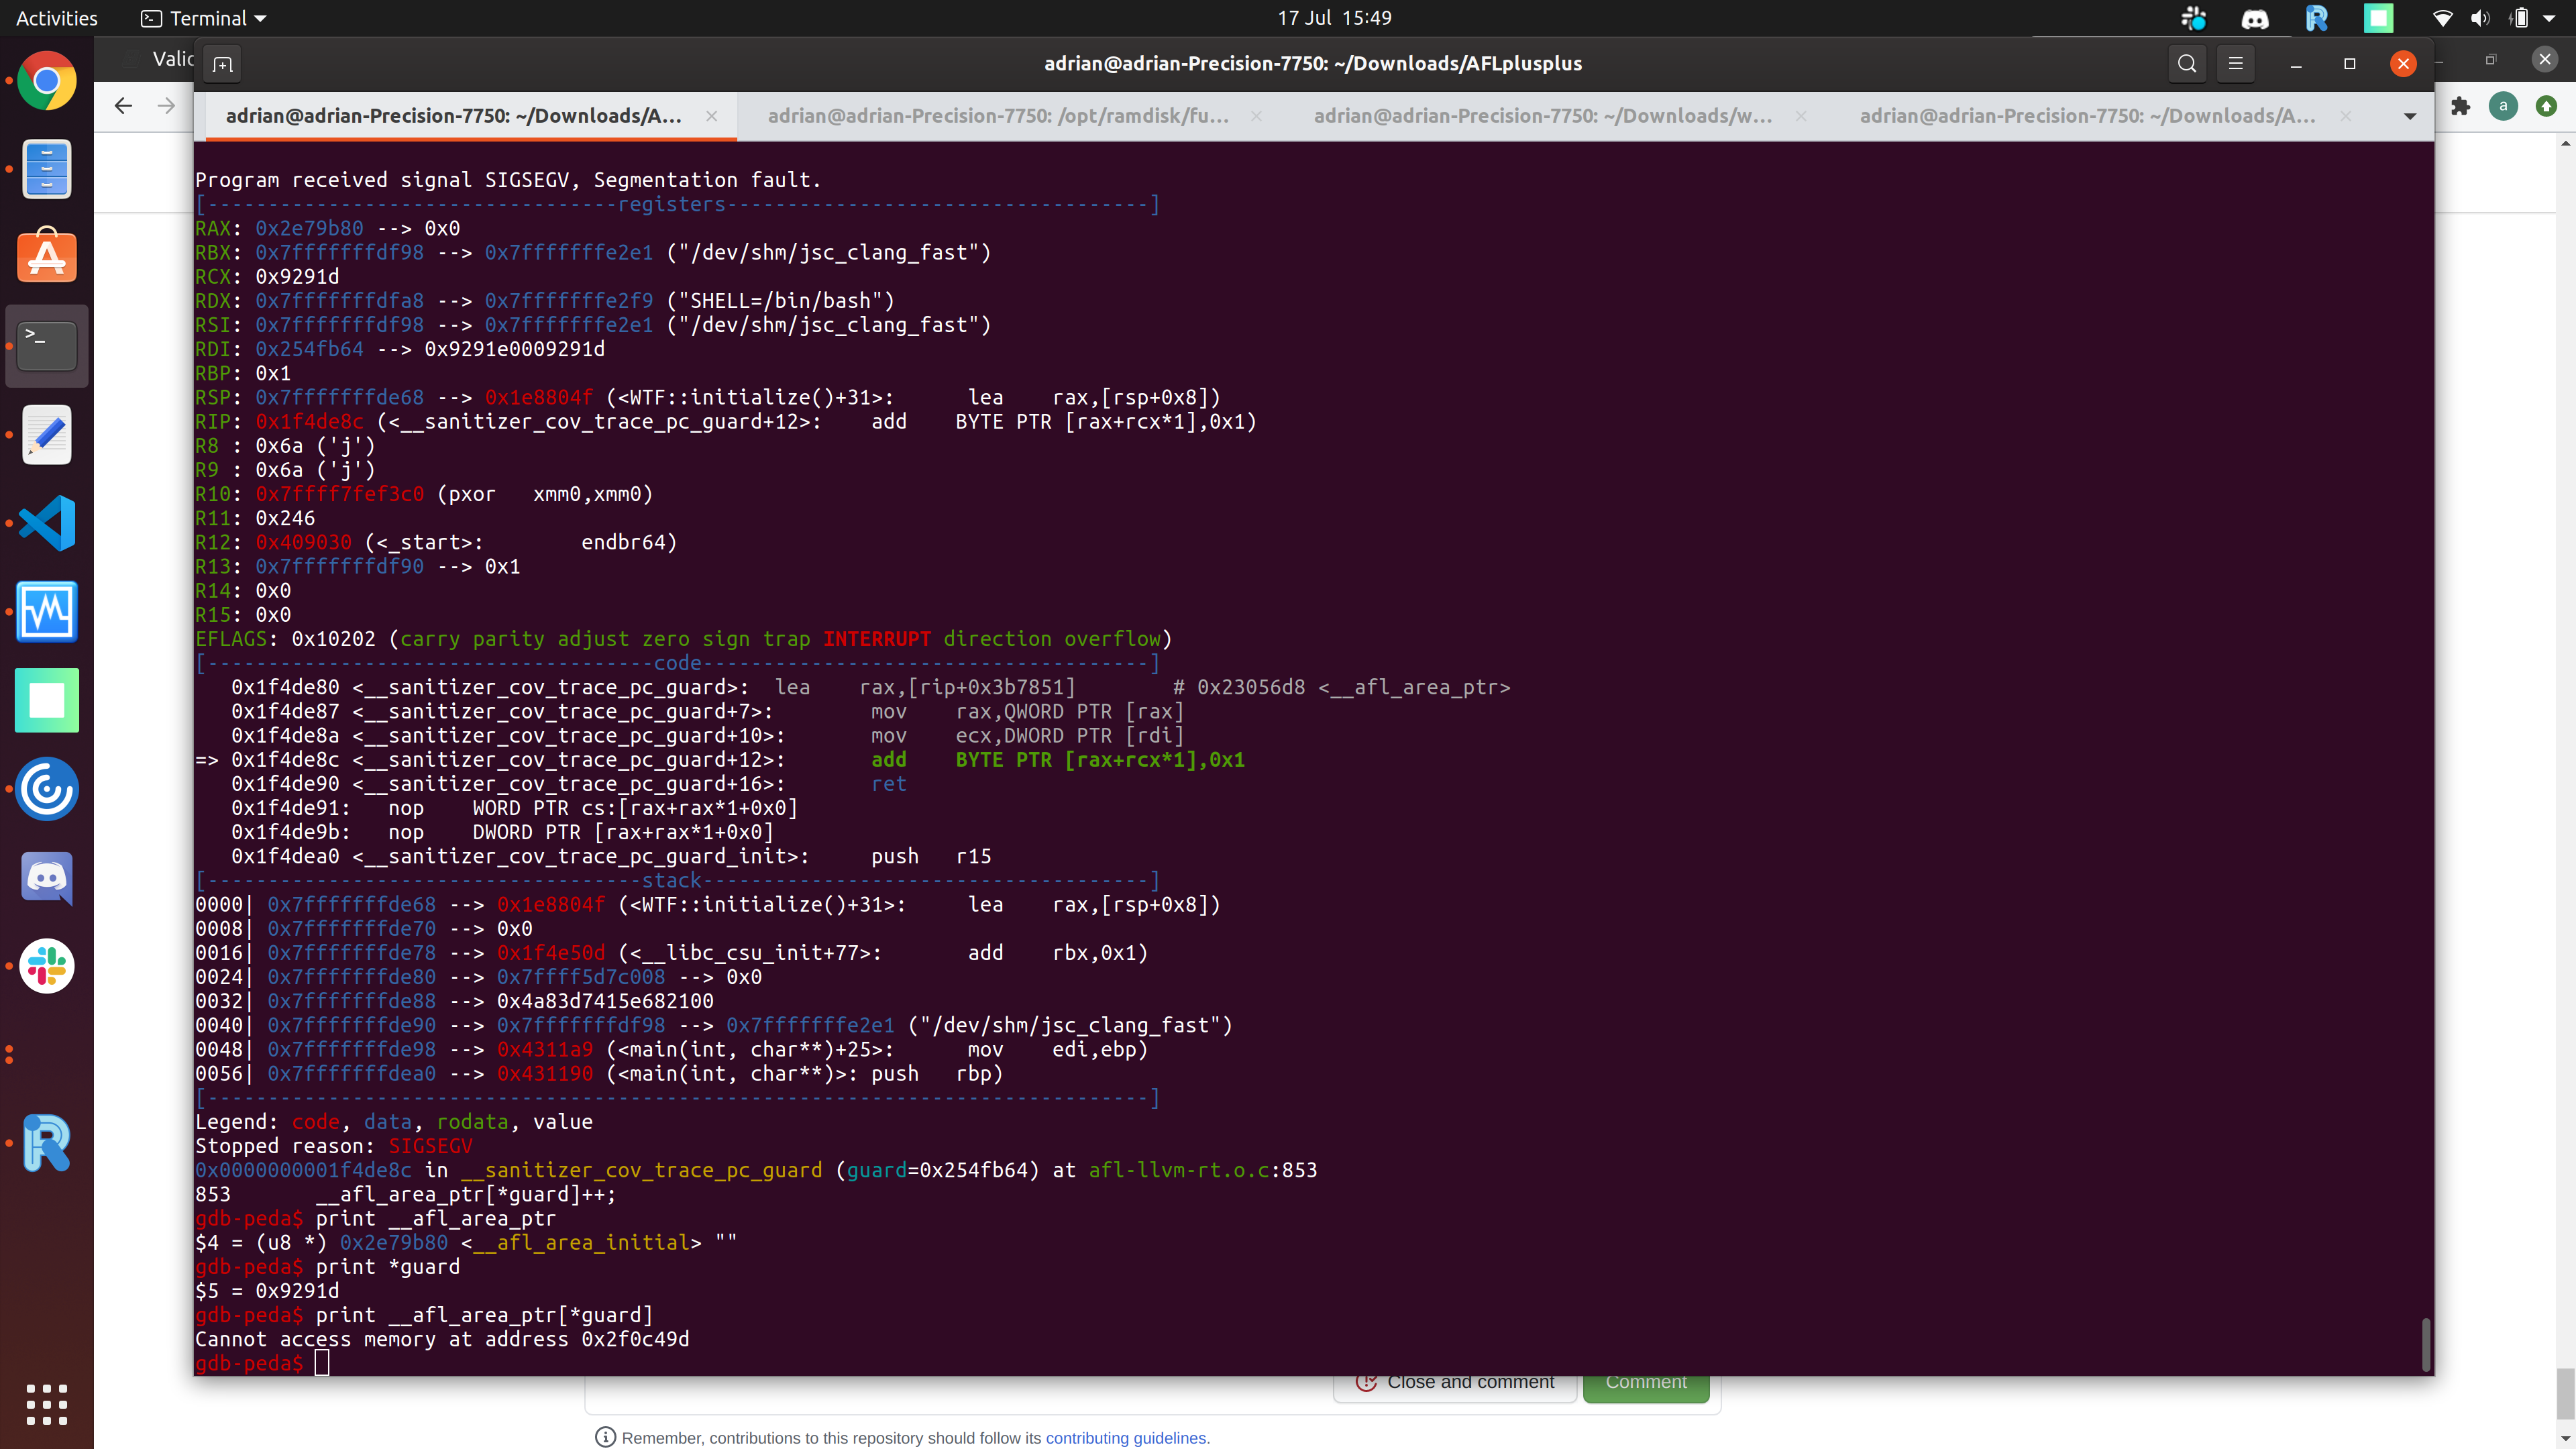2576x1449 pixels.
Task: Open the contributing guidelines link
Action: coord(1127,1437)
